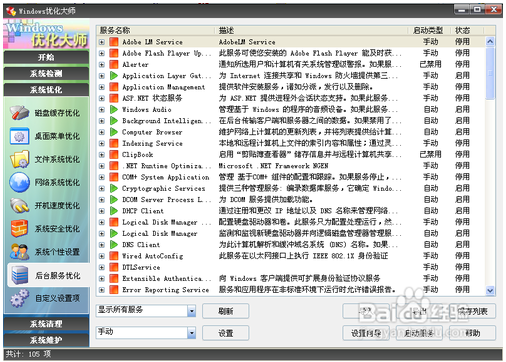
Task: Click green running icon of Cryptographic Services
Action: pos(114,188)
